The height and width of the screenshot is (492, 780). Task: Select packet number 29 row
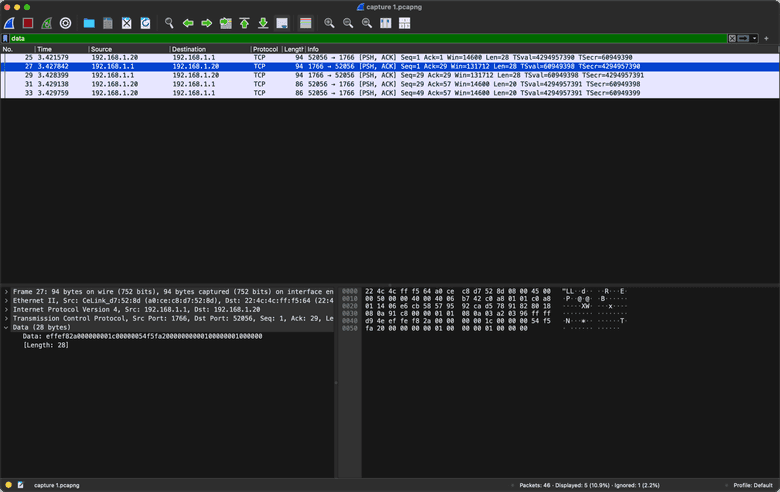click(390, 76)
